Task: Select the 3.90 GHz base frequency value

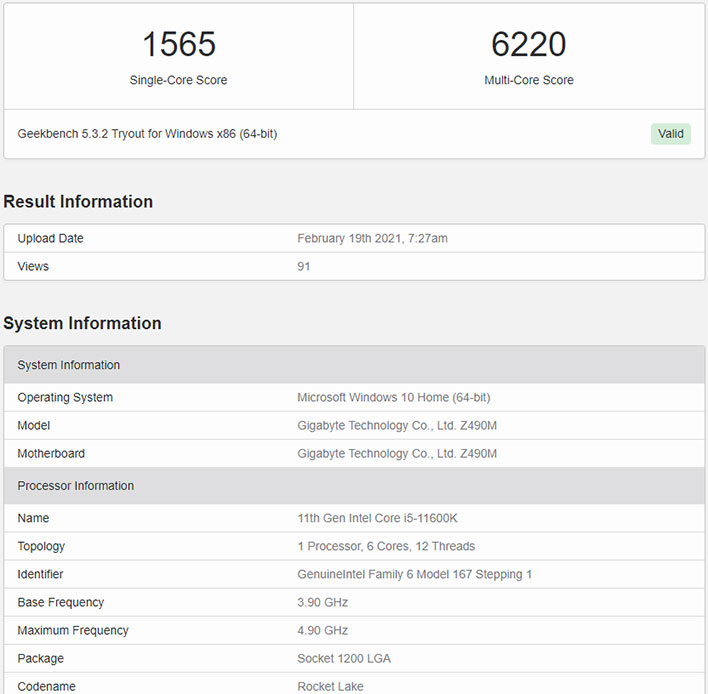Action: tap(322, 602)
